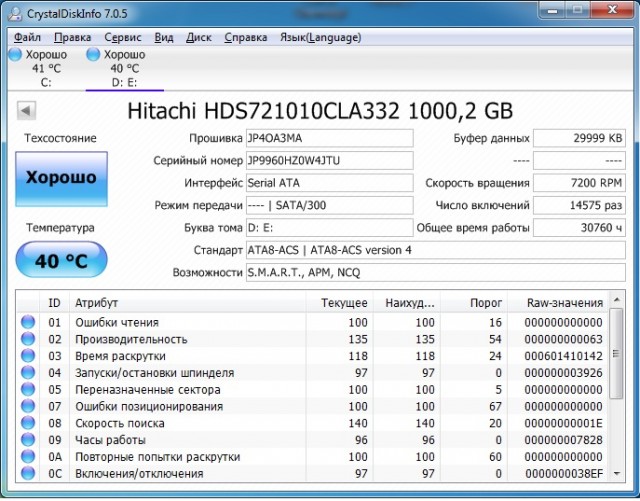
Task: Click the Порог column header
Action: point(474,303)
